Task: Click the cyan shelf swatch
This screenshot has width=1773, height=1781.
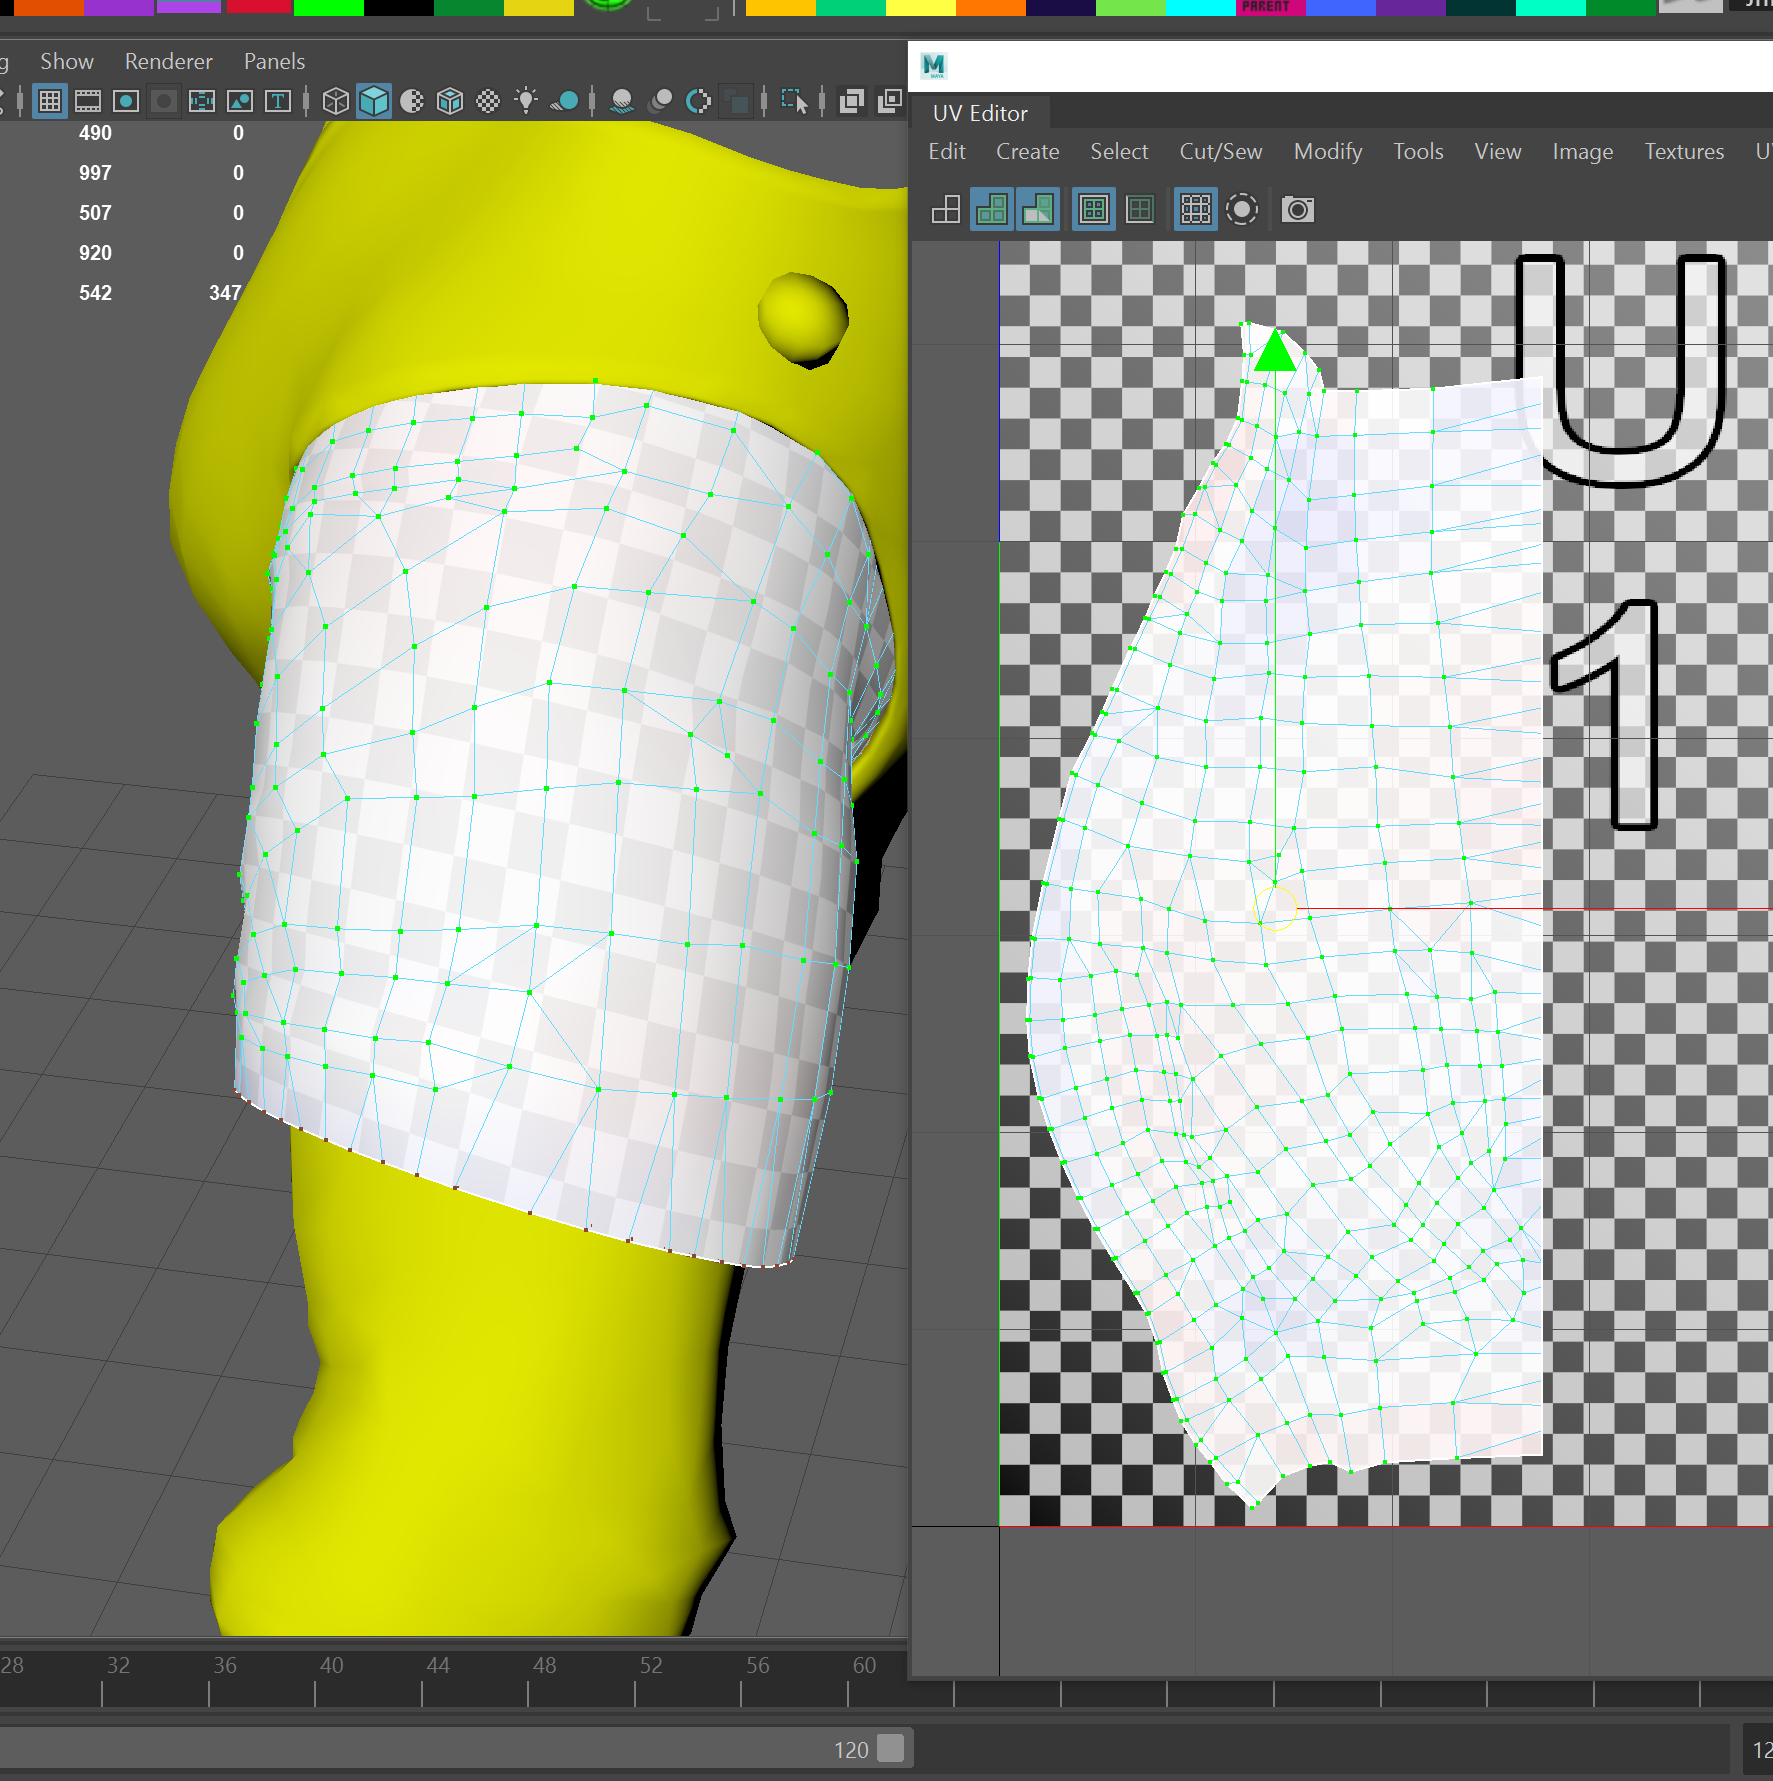Action: tap(1201, 7)
